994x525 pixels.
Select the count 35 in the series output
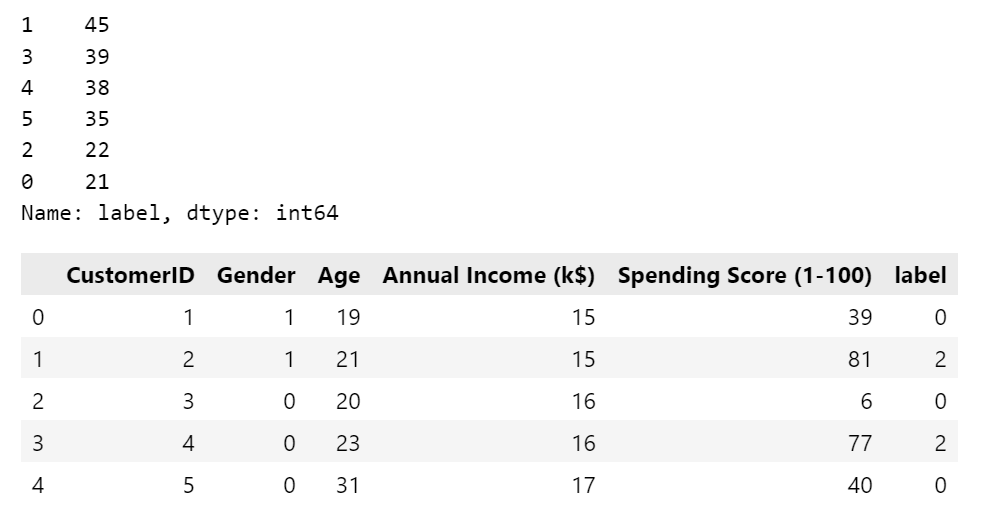[97, 119]
